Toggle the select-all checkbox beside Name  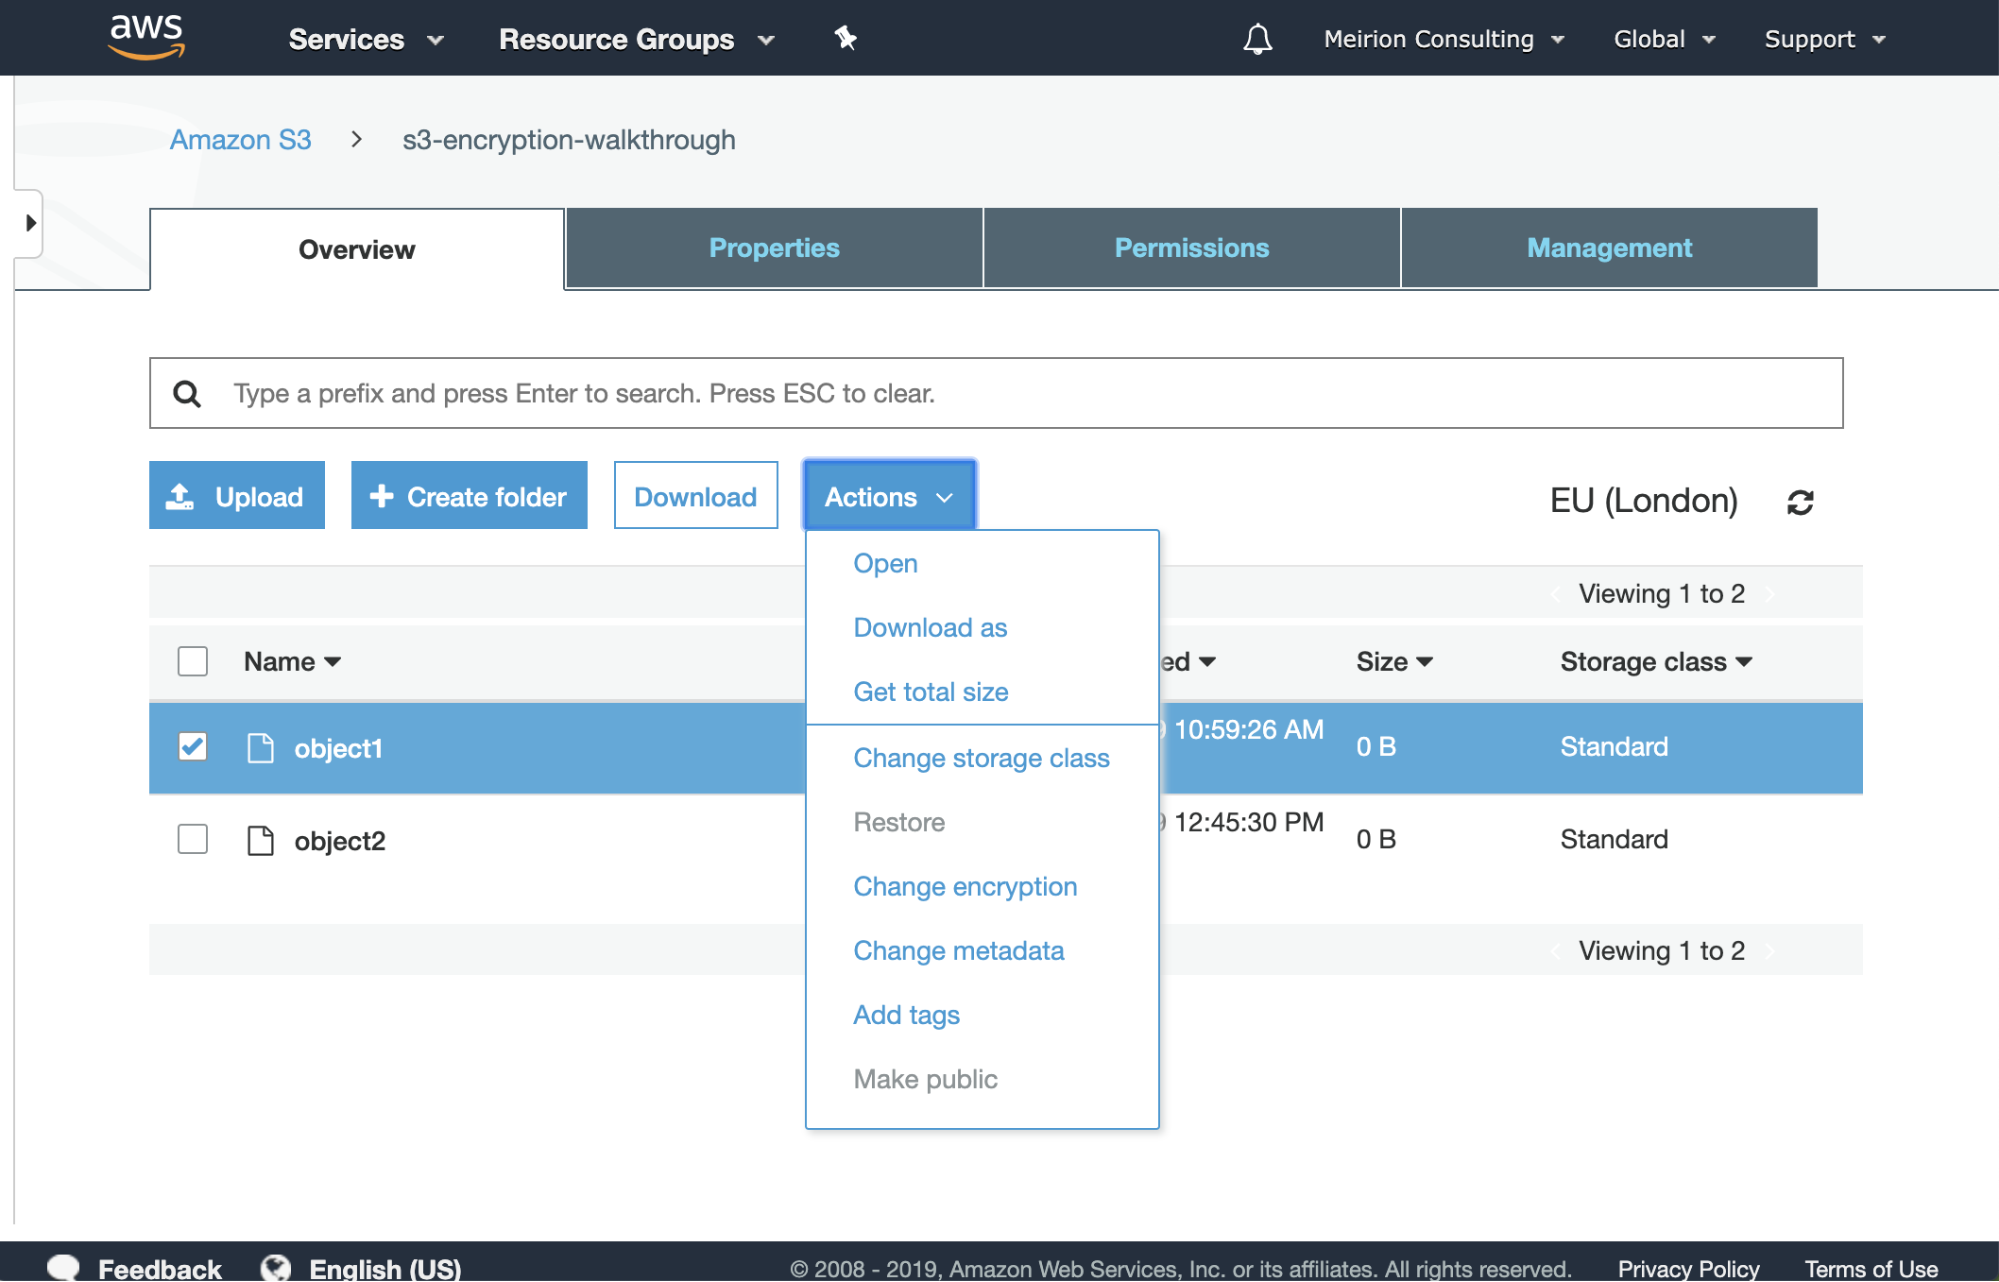point(193,661)
